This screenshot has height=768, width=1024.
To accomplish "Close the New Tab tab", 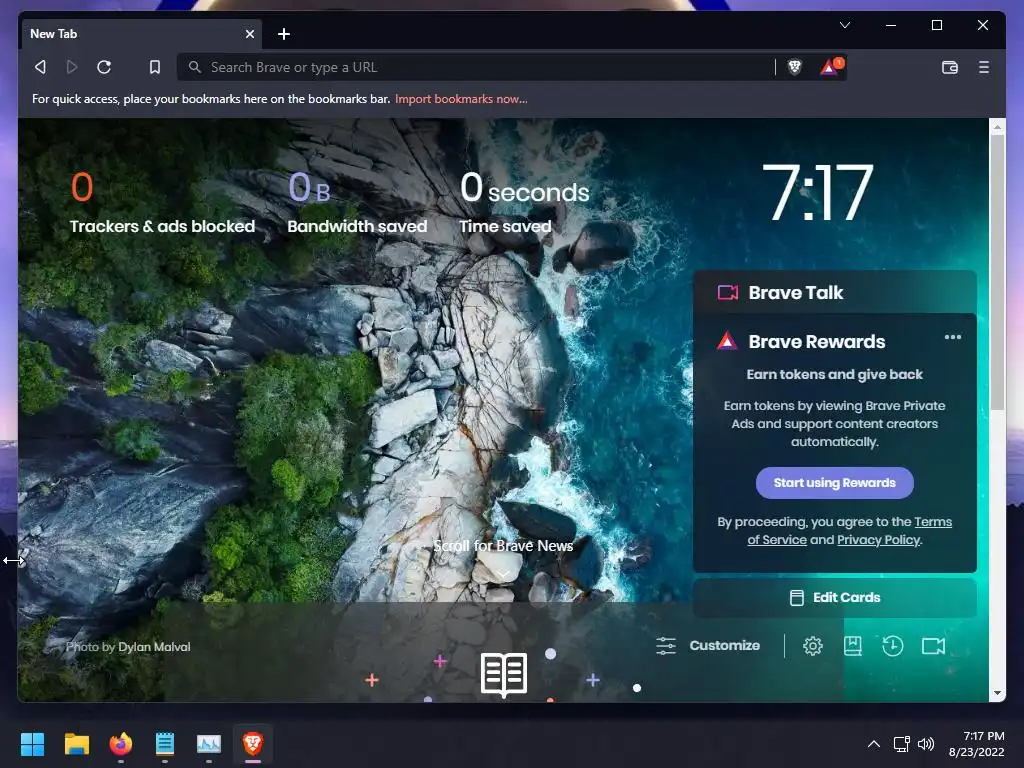I will [x=249, y=34].
